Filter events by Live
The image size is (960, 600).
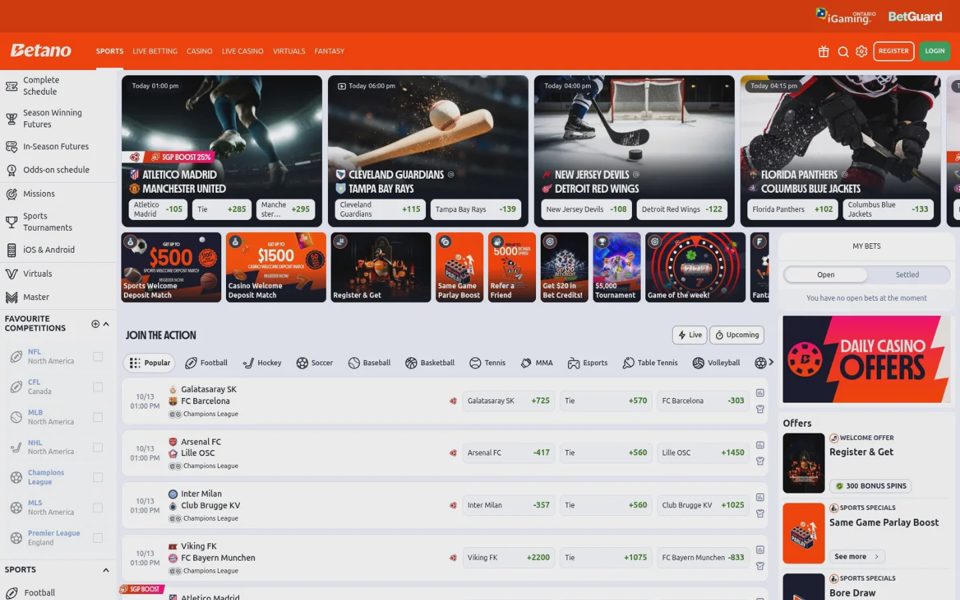(x=689, y=335)
